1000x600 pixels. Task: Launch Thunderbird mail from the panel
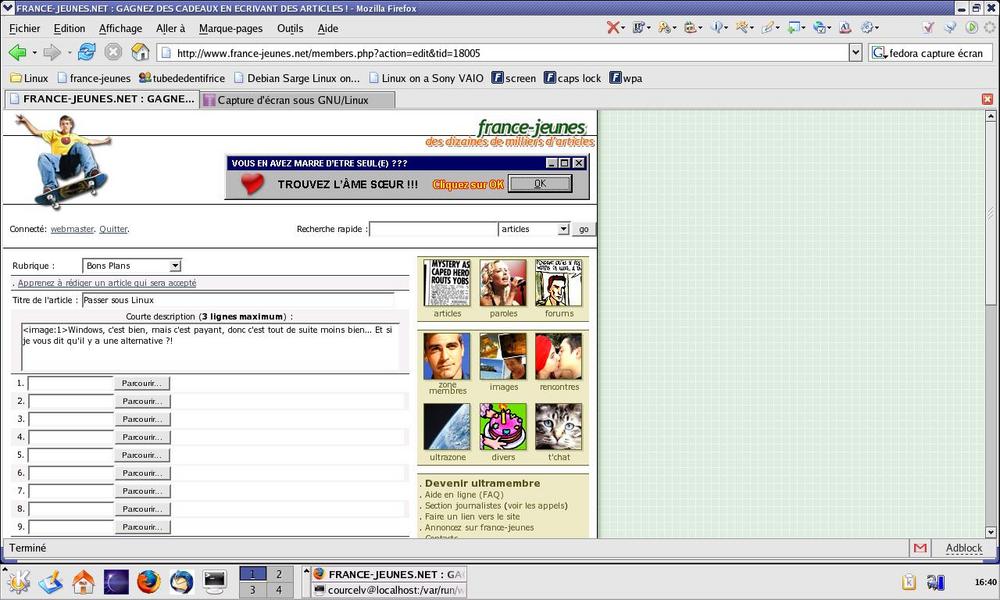tap(182, 581)
